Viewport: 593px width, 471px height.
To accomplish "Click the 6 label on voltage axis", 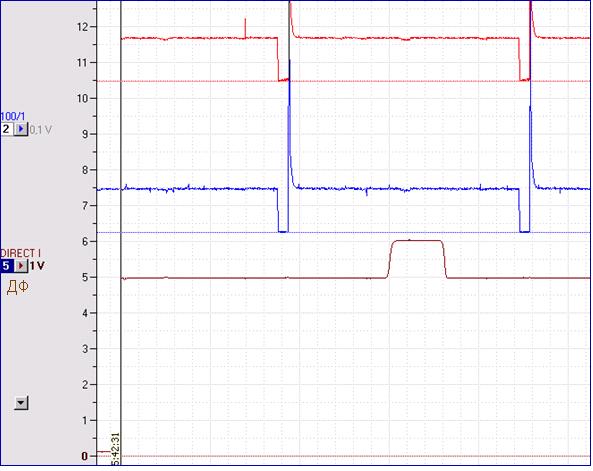I will point(85,241).
